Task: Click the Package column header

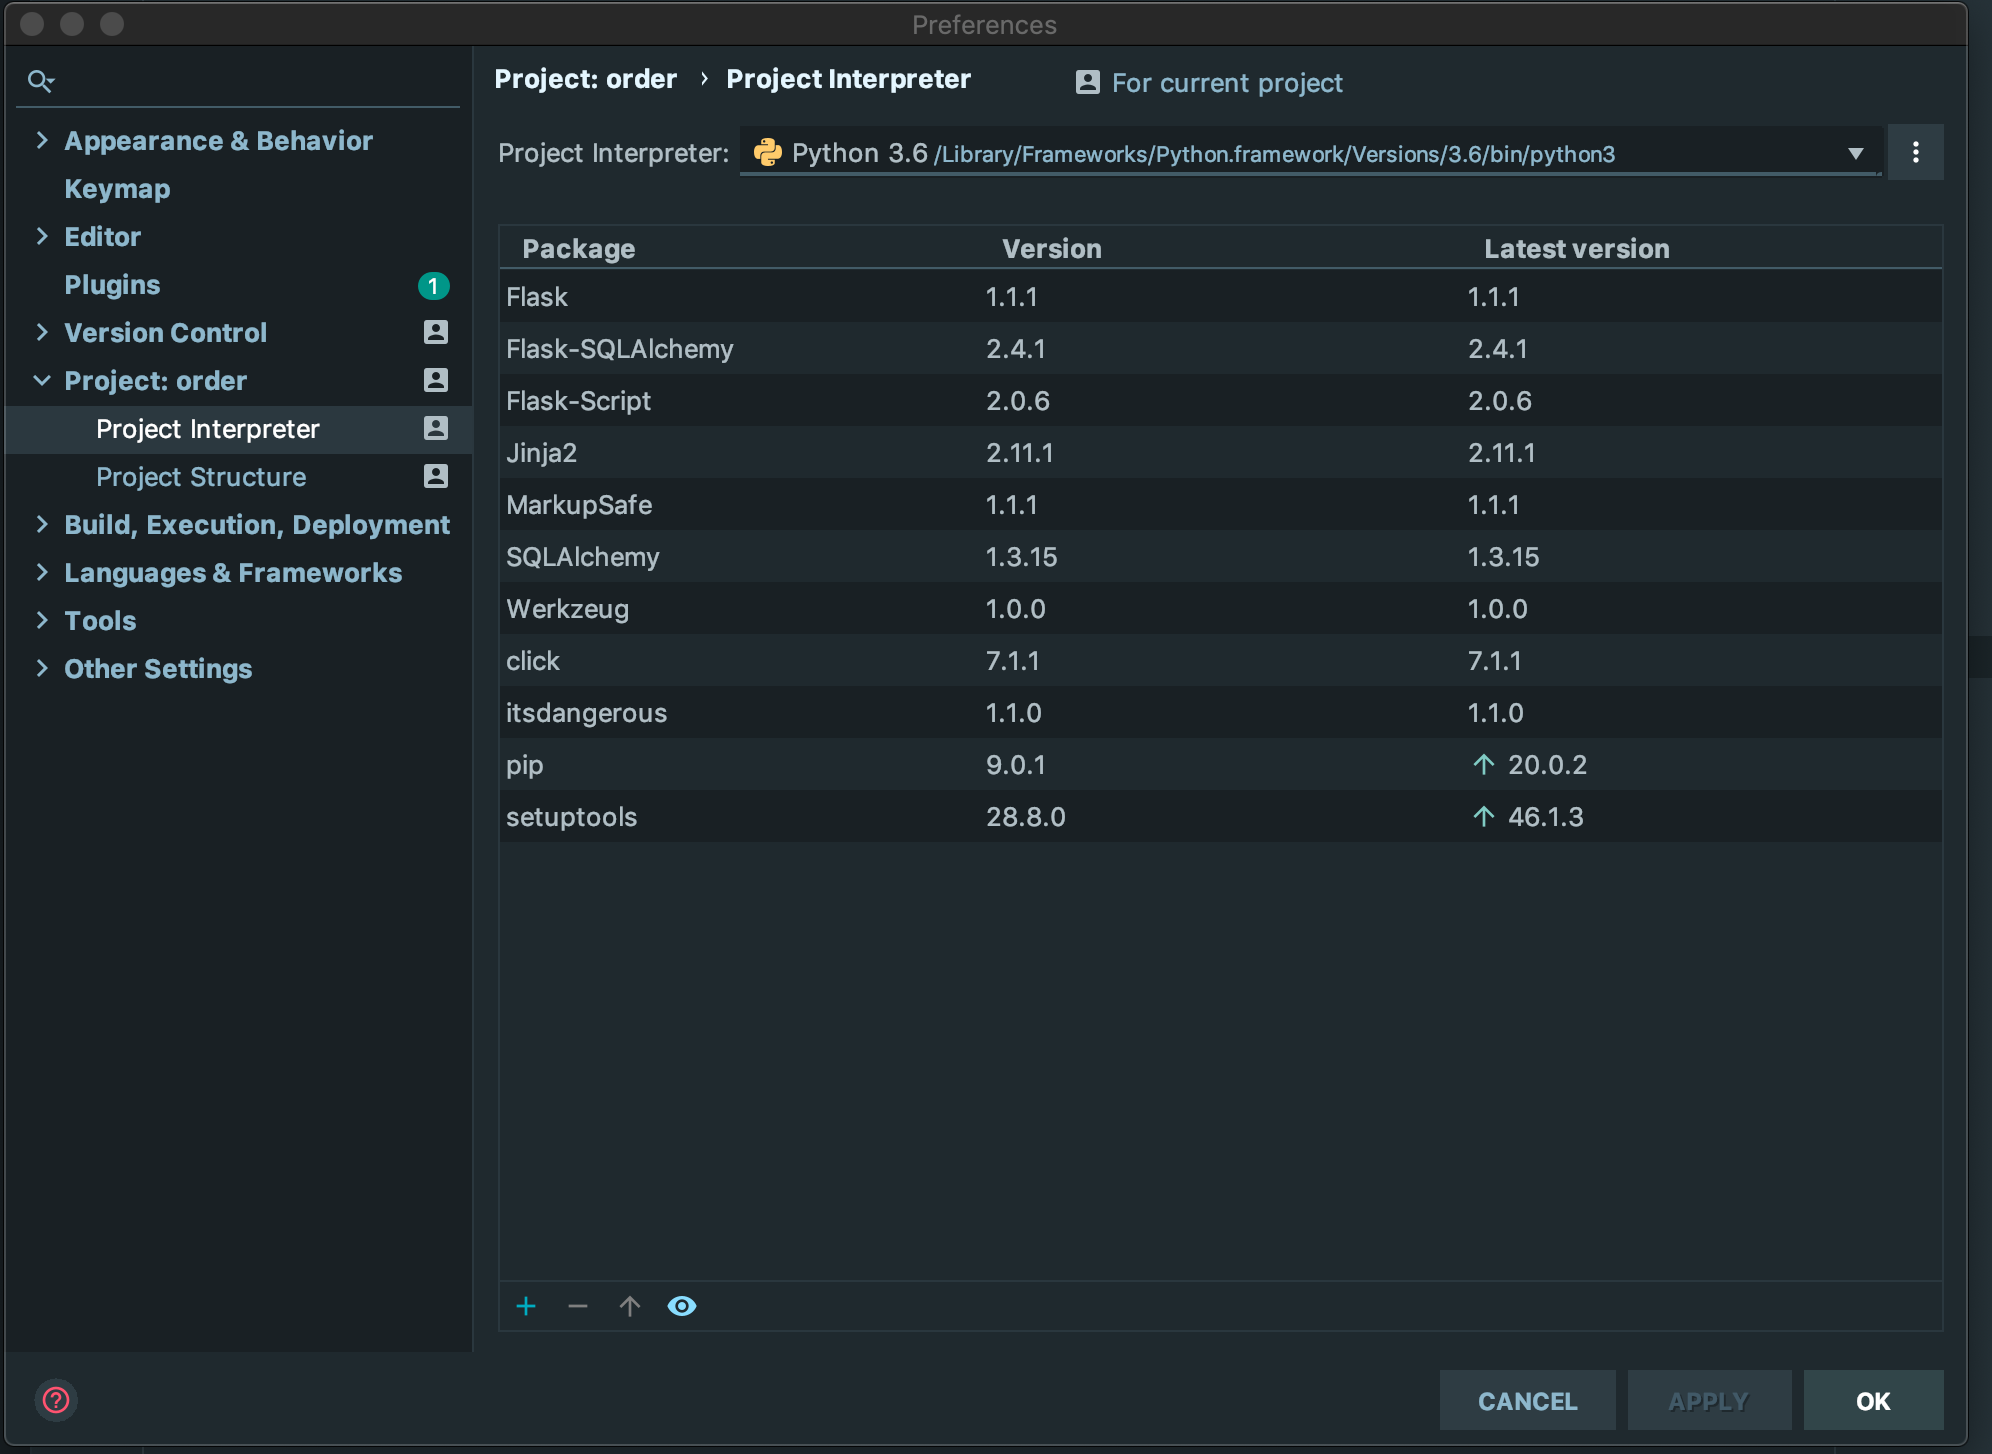Action: 579,249
